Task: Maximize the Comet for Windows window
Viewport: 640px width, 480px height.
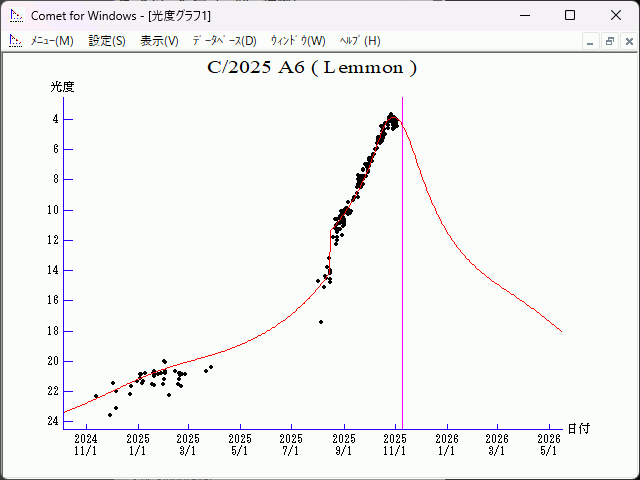Action: (570, 16)
